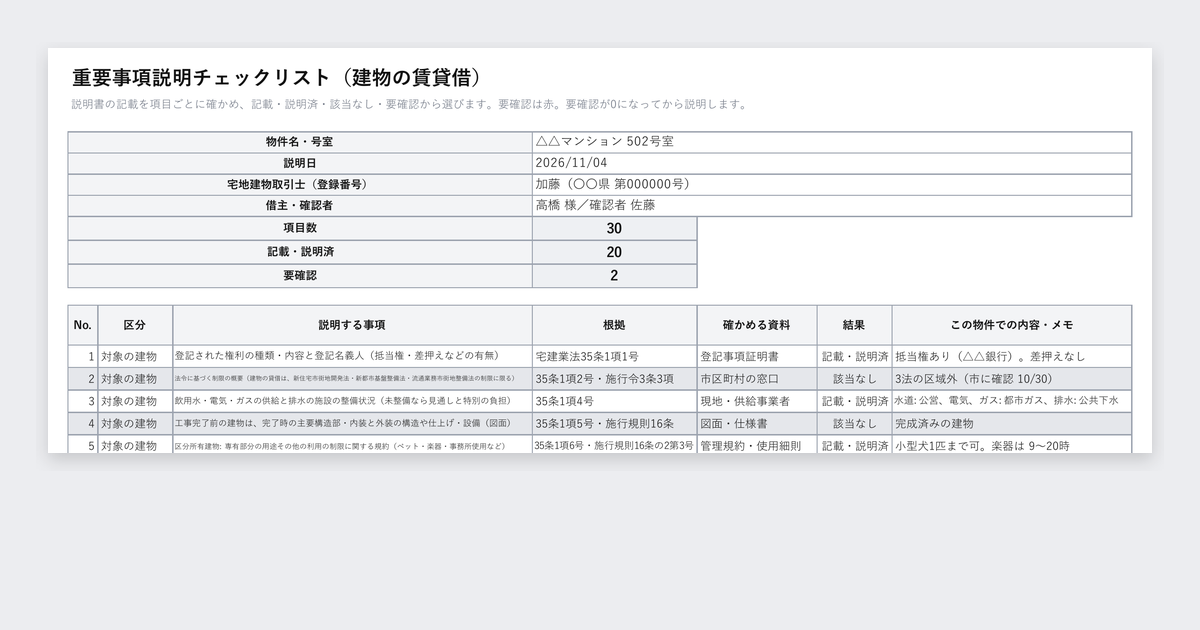
Task: Click the basis cell 35条1項4号
Action: (614, 401)
